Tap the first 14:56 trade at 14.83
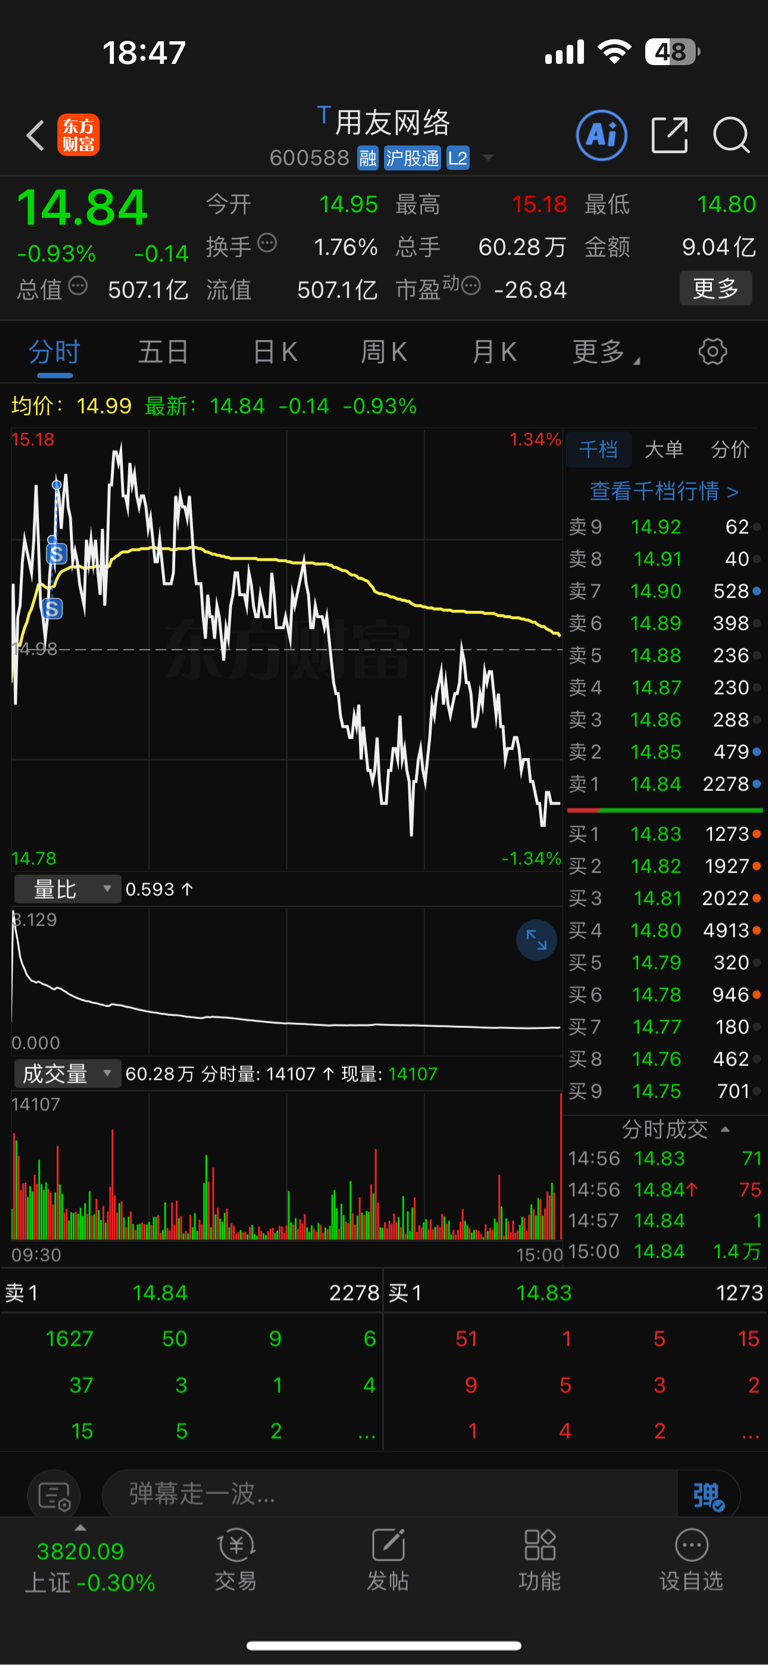This screenshot has height=1665, width=768. tap(665, 1158)
